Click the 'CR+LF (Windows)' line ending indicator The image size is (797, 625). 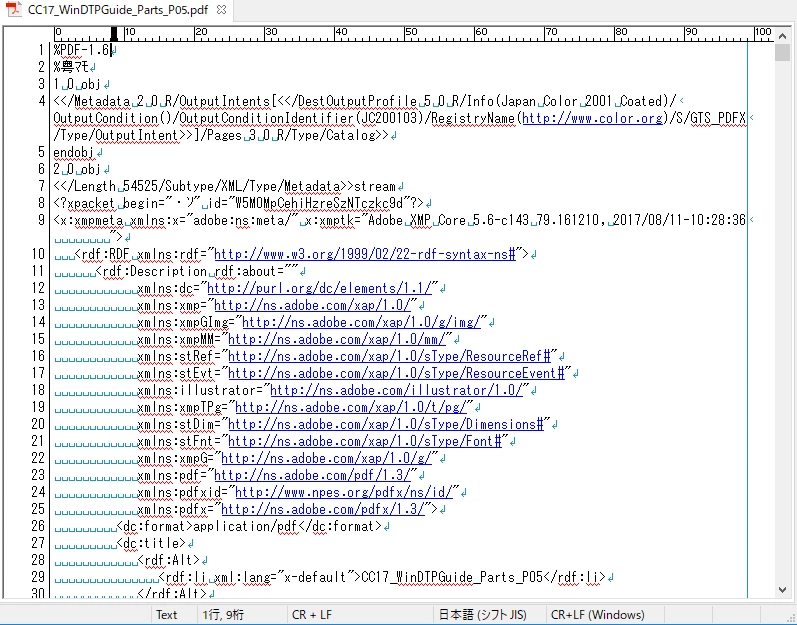[598, 615]
